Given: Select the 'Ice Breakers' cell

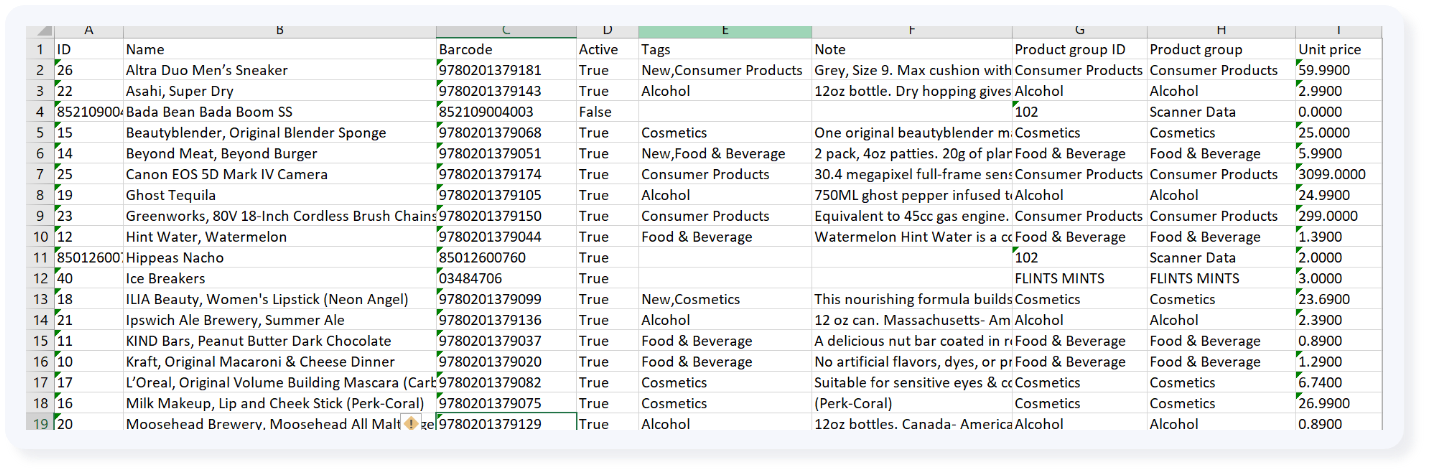Looking at the screenshot, I should tap(280, 278).
